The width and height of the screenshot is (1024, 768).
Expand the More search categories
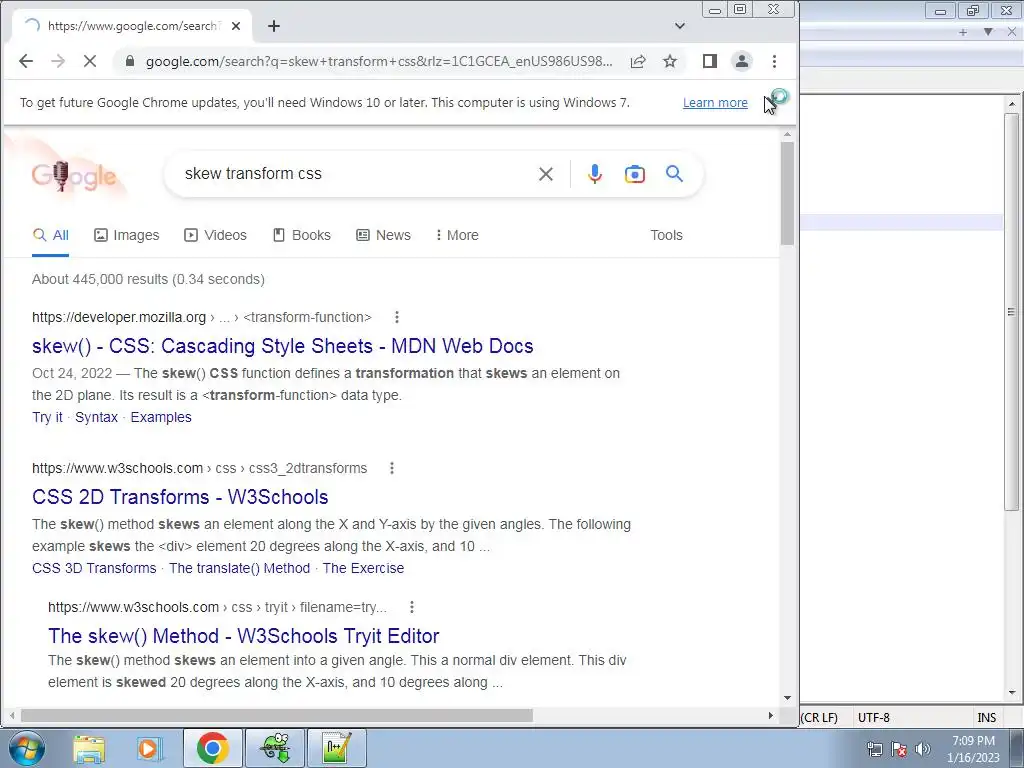457,235
